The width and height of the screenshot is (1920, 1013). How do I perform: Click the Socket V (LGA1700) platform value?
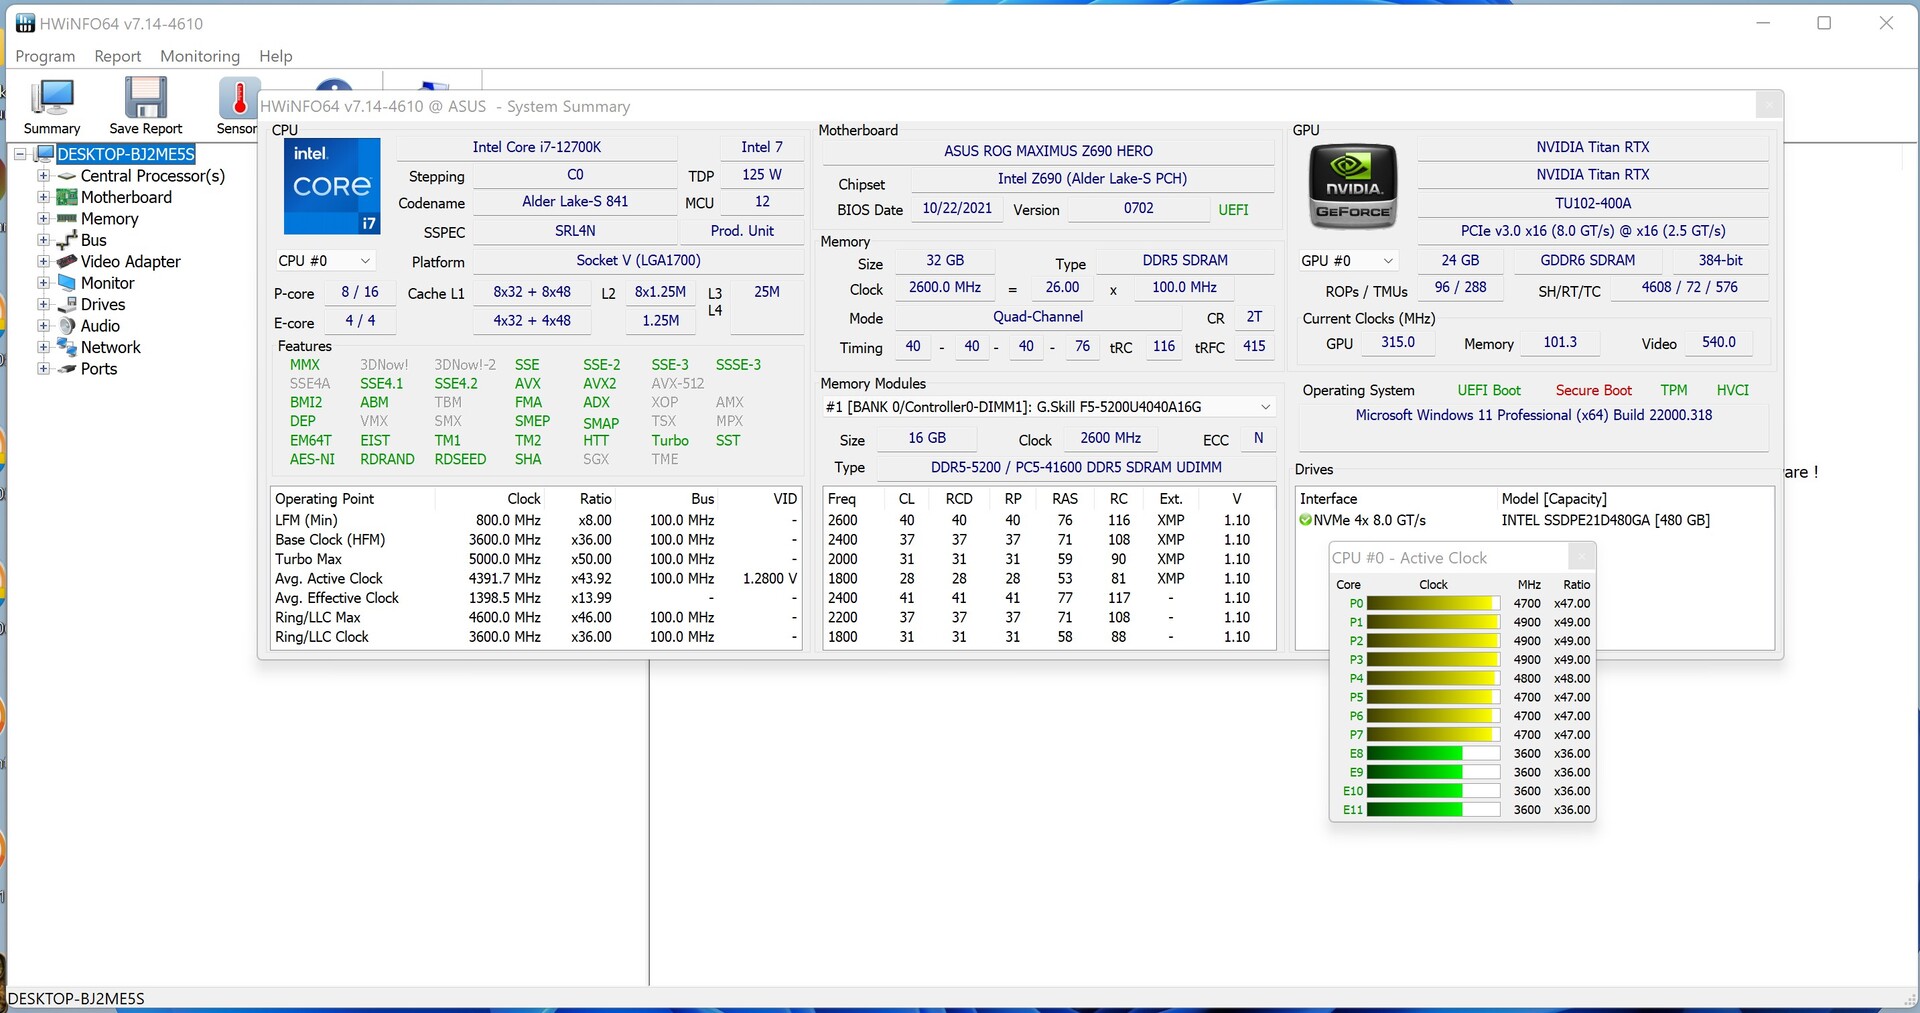[x=638, y=260]
